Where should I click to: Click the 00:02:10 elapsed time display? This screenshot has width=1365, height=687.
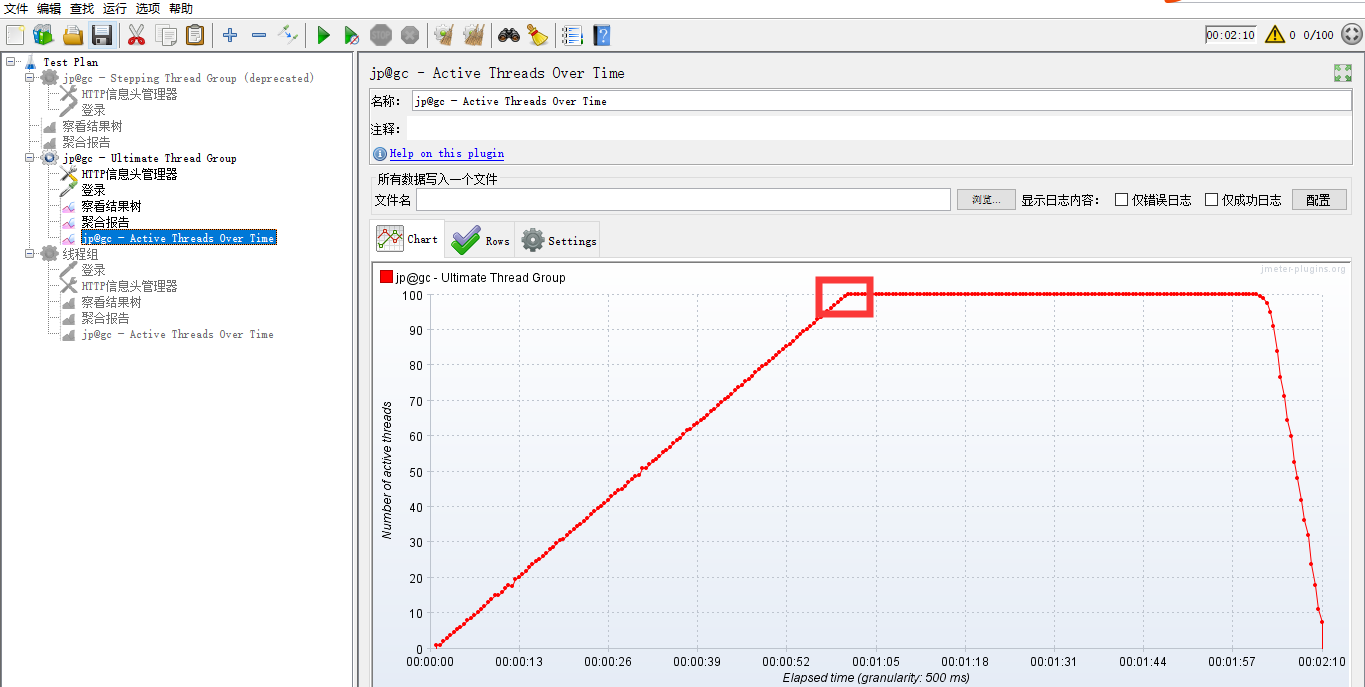[x=1230, y=35]
